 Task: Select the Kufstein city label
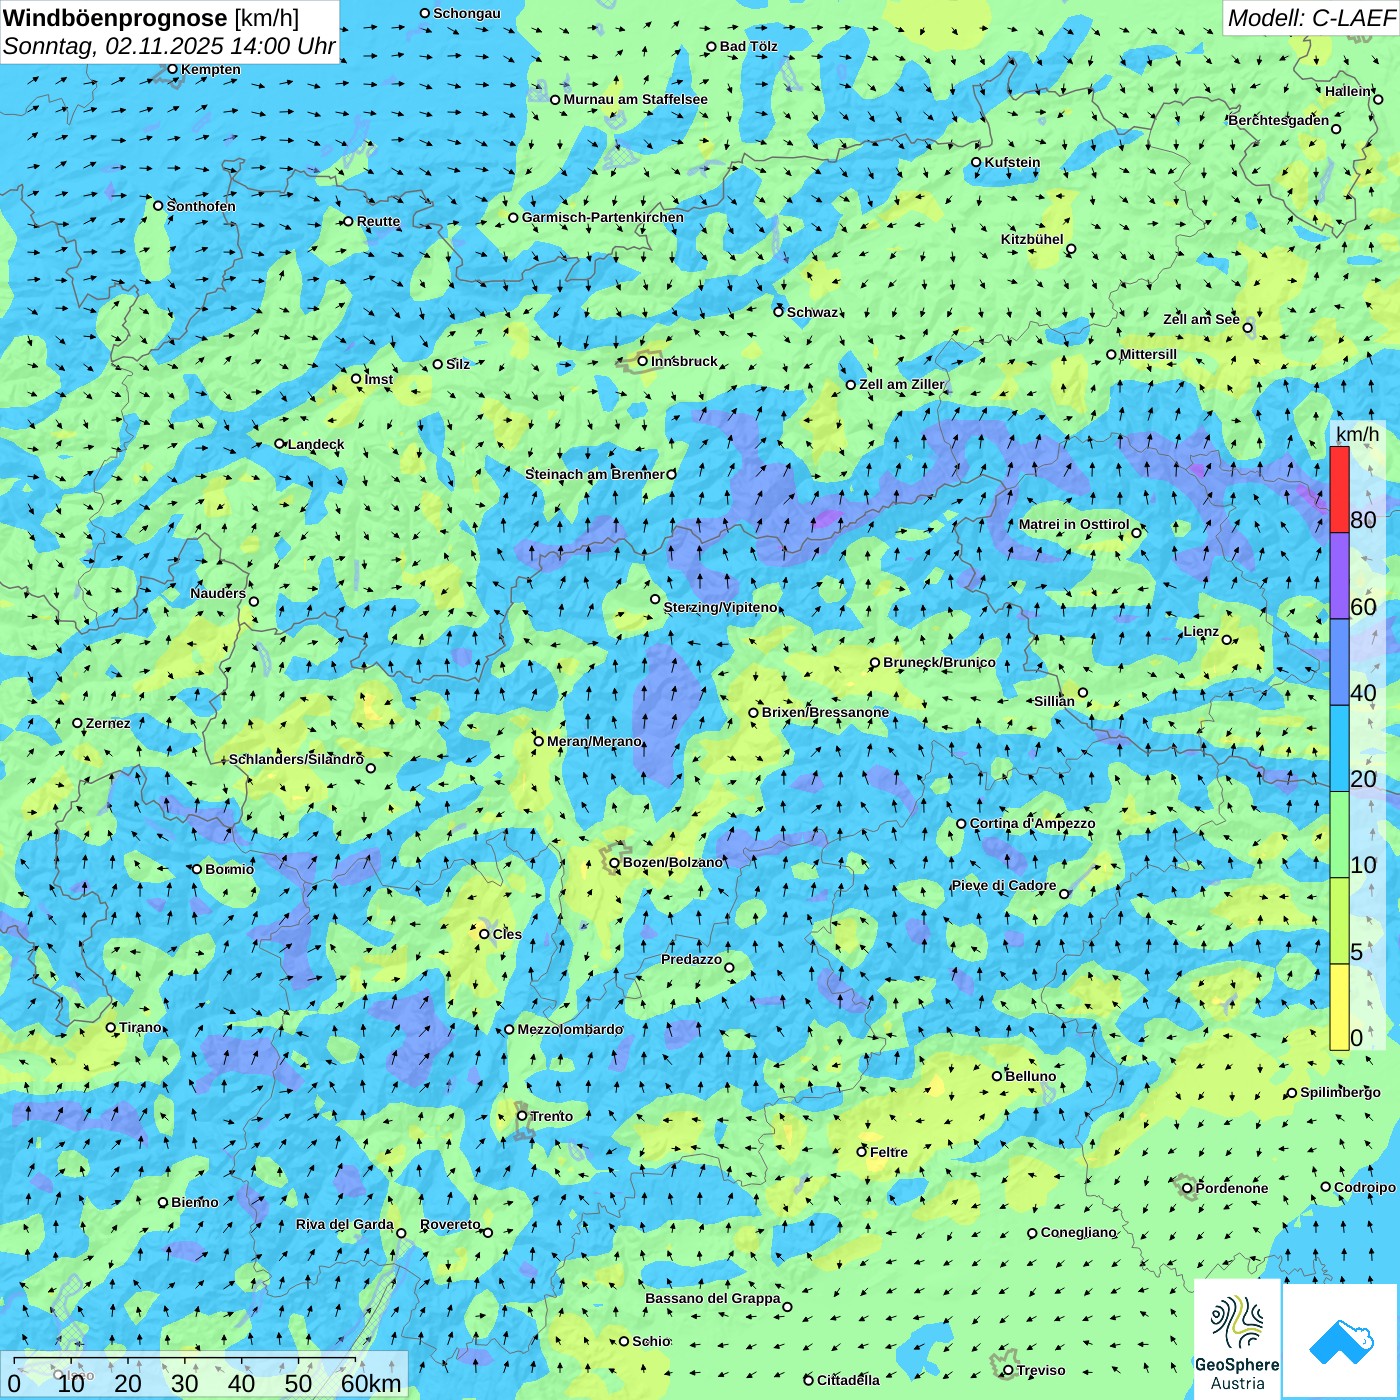coord(1012,162)
